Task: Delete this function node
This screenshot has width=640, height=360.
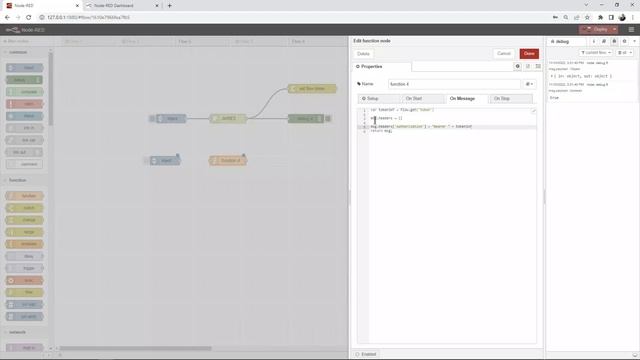Action: pyautogui.click(x=363, y=54)
